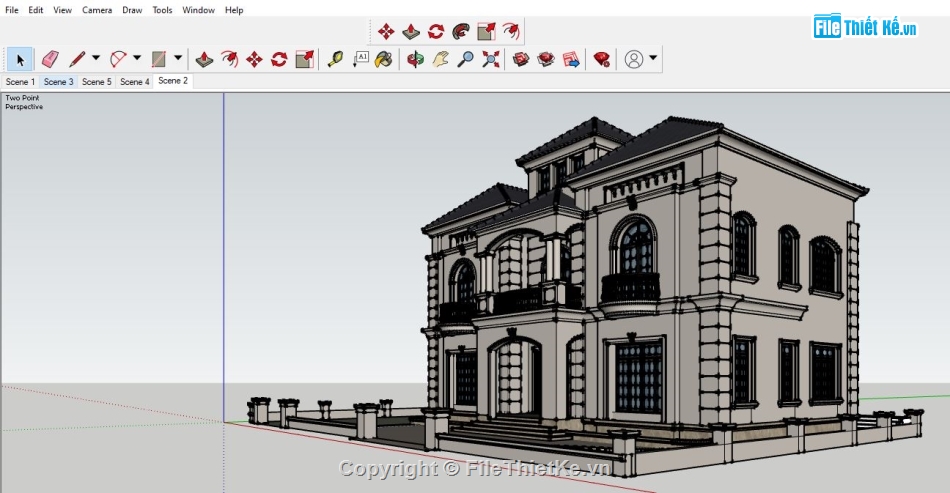Select the Pan hand tool
950x493 pixels.
click(x=440, y=59)
